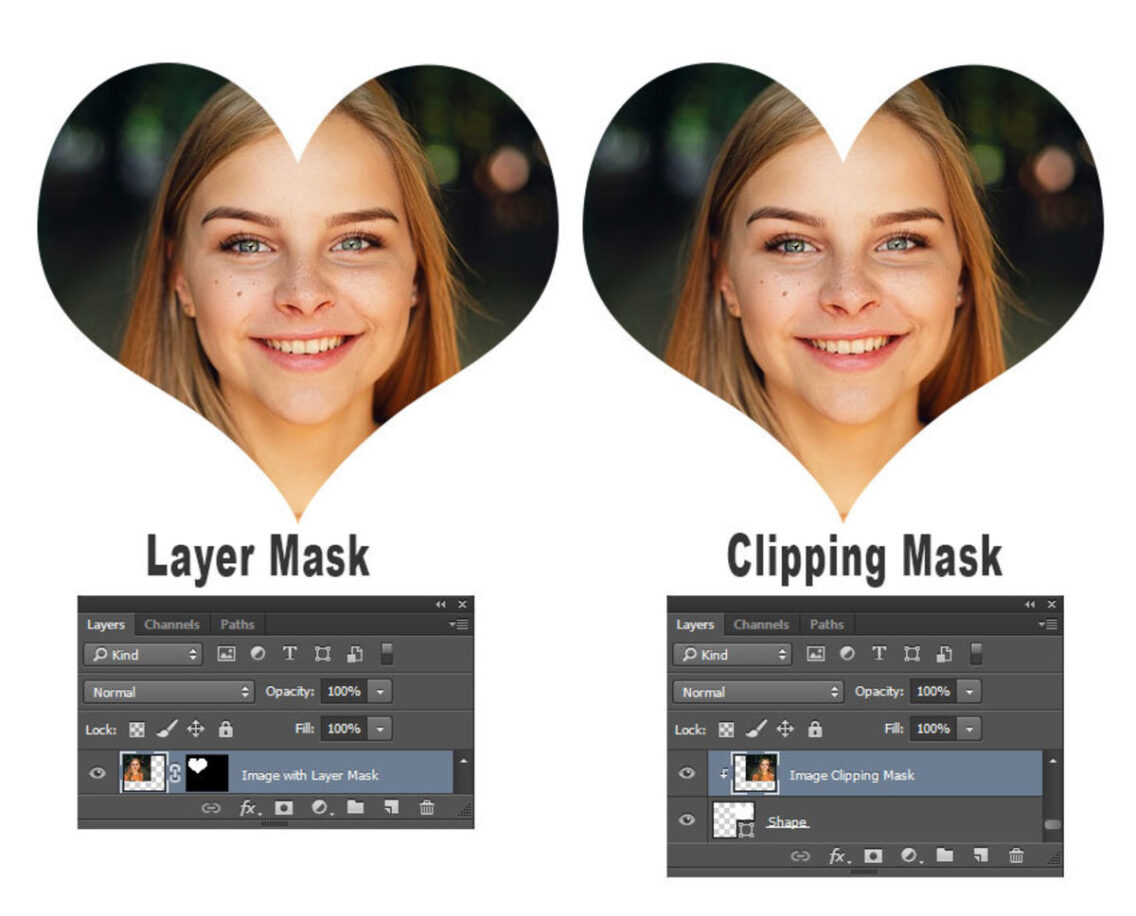Enable Lock transparent pixels
This screenshot has width=1136, height=916.
pos(137,729)
